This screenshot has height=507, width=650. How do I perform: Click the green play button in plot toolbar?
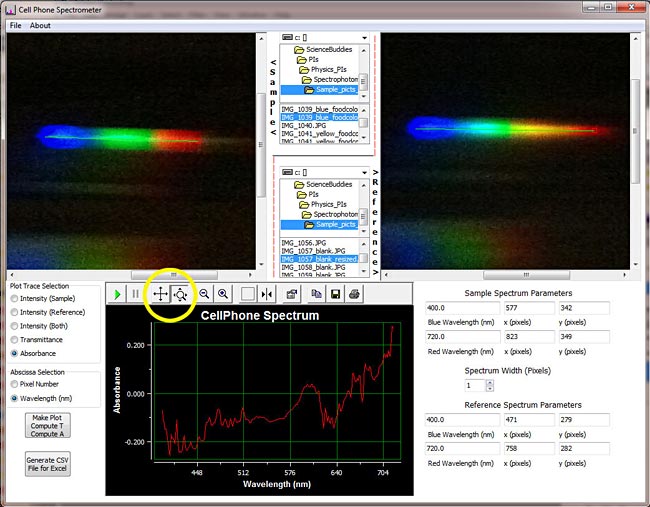pyautogui.click(x=118, y=294)
